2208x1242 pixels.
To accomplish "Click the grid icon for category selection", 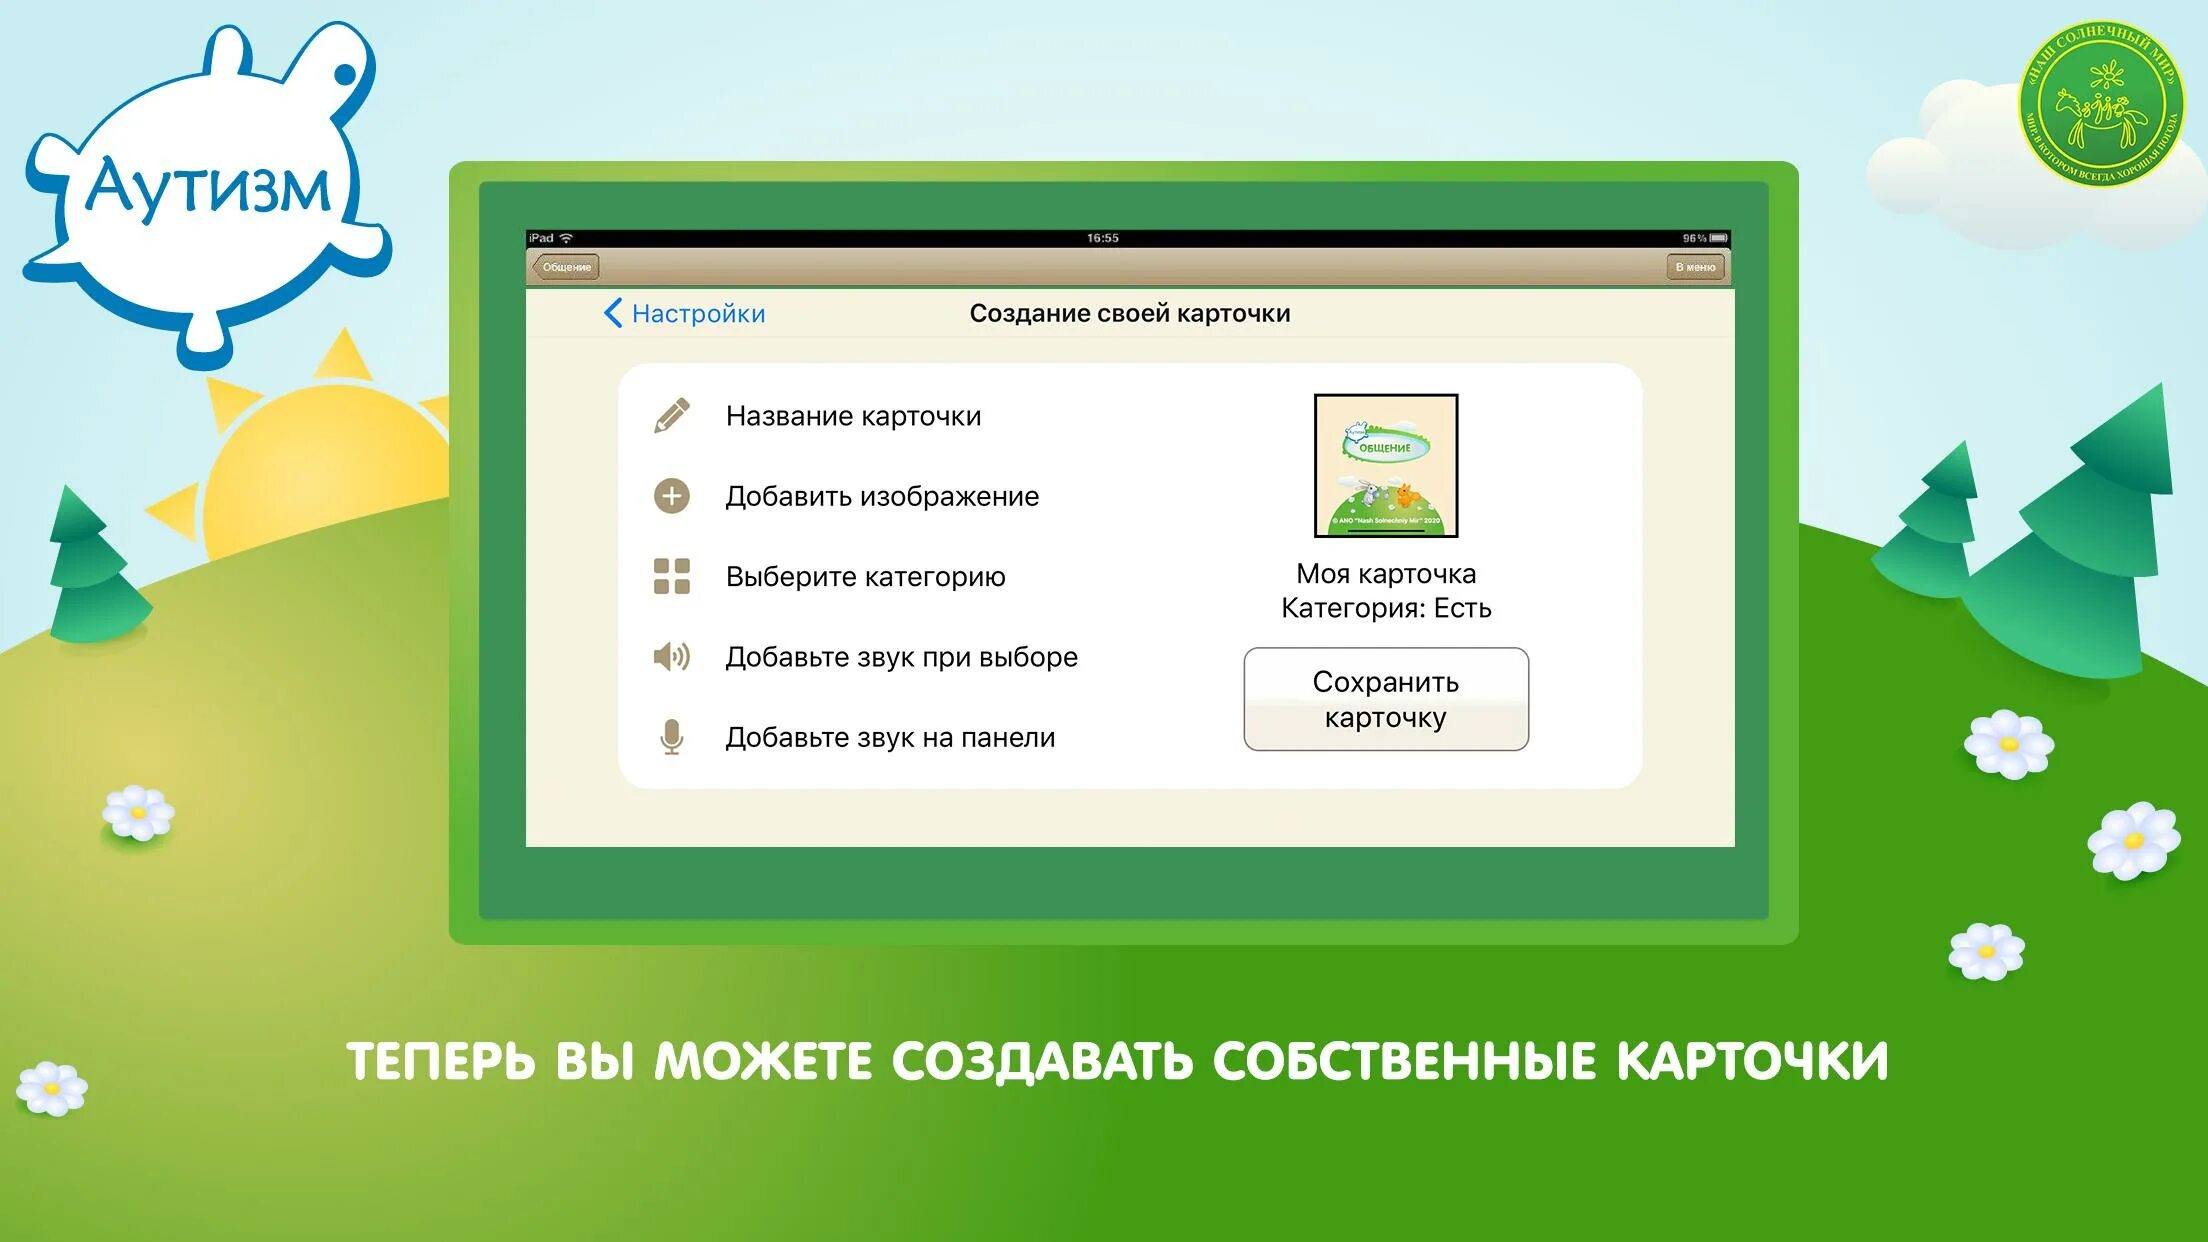I will click(672, 576).
